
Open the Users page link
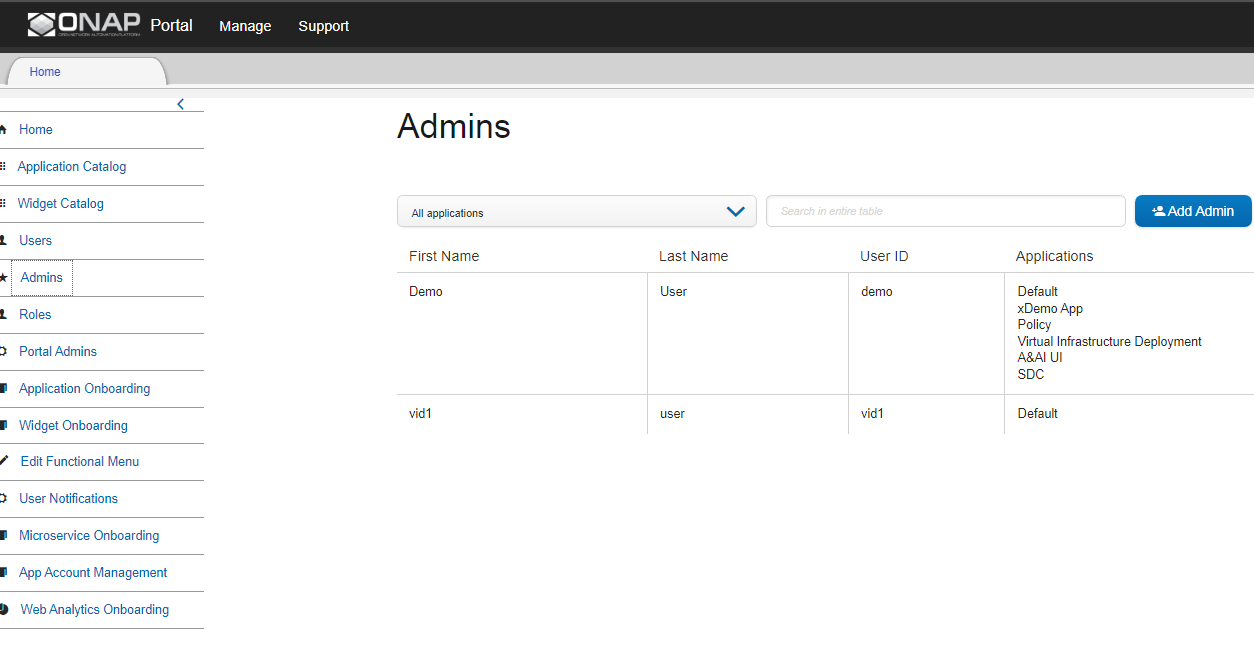click(36, 240)
